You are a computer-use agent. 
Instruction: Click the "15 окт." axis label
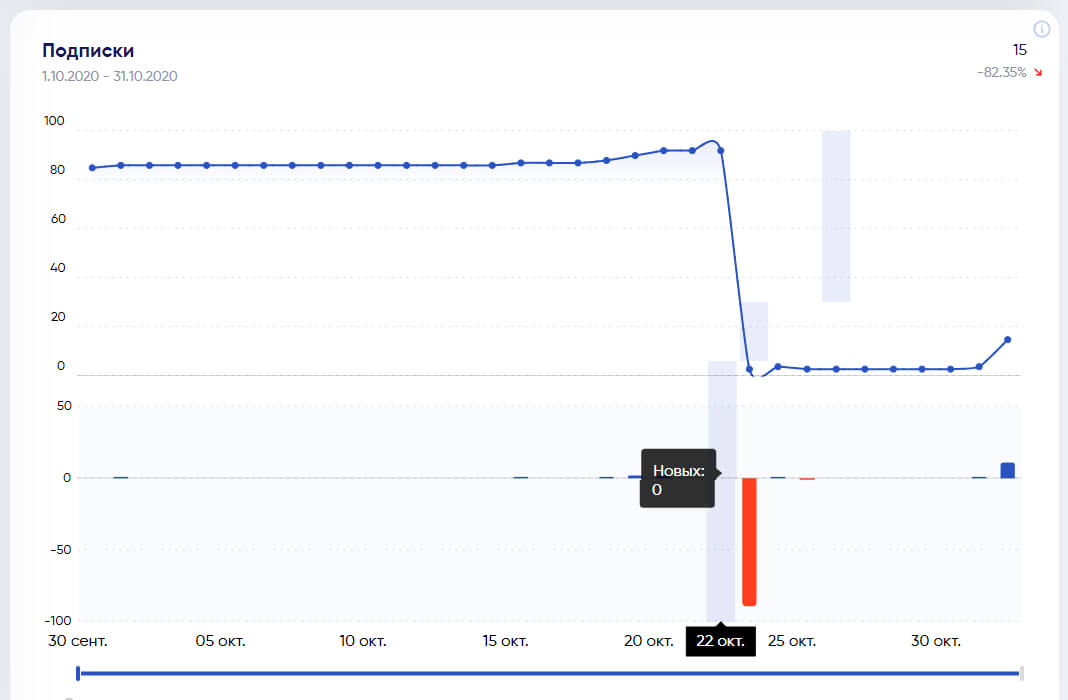[505, 641]
